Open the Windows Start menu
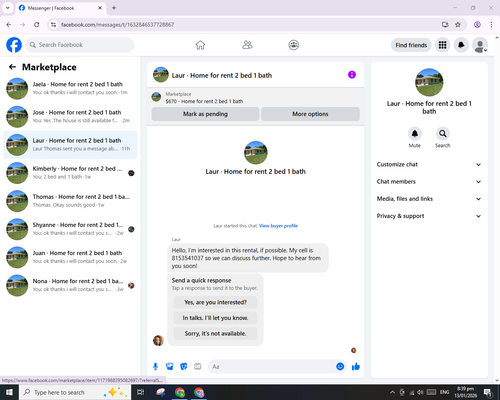This screenshot has height=400, width=500. (x=9, y=392)
